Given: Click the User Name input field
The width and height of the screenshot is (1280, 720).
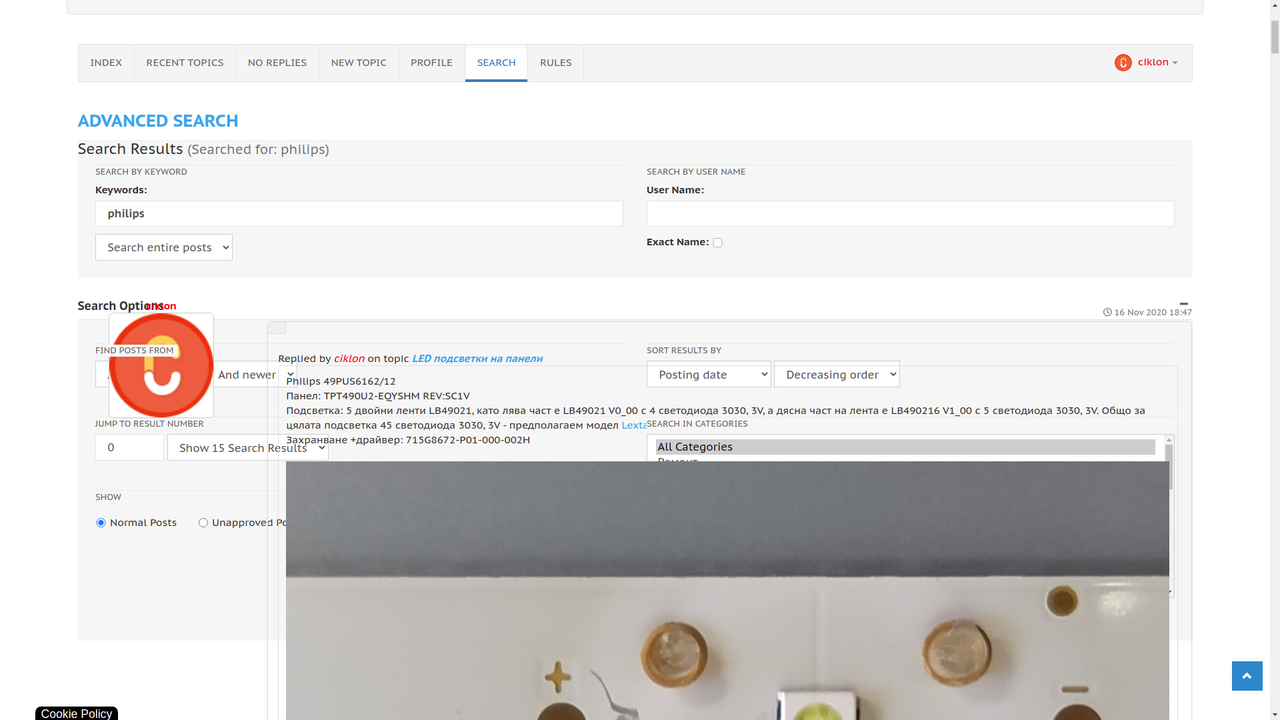Looking at the screenshot, I should [910, 213].
